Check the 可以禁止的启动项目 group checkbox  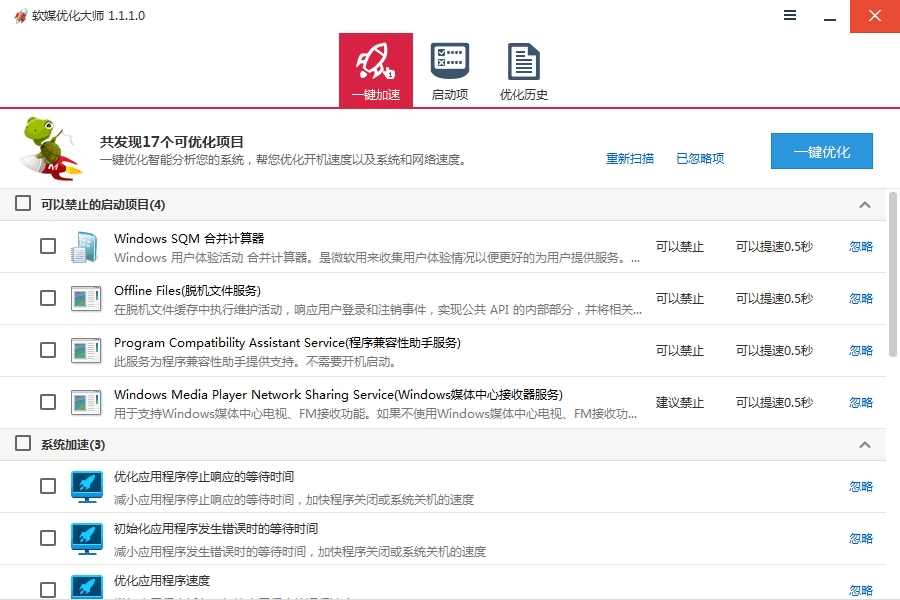pyautogui.click(x=23, y=204)
